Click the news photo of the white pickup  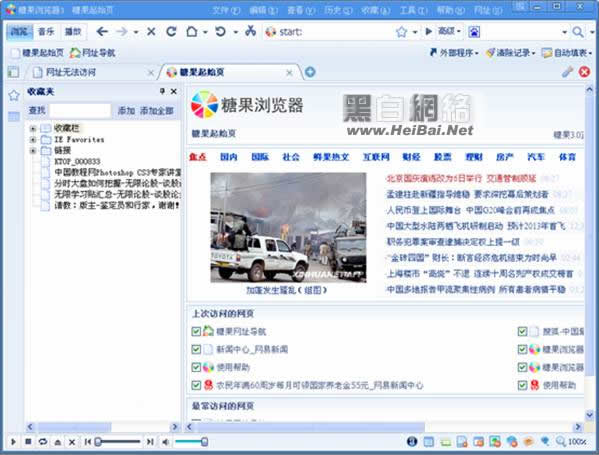pyautogui.click(x=288, y=228)
